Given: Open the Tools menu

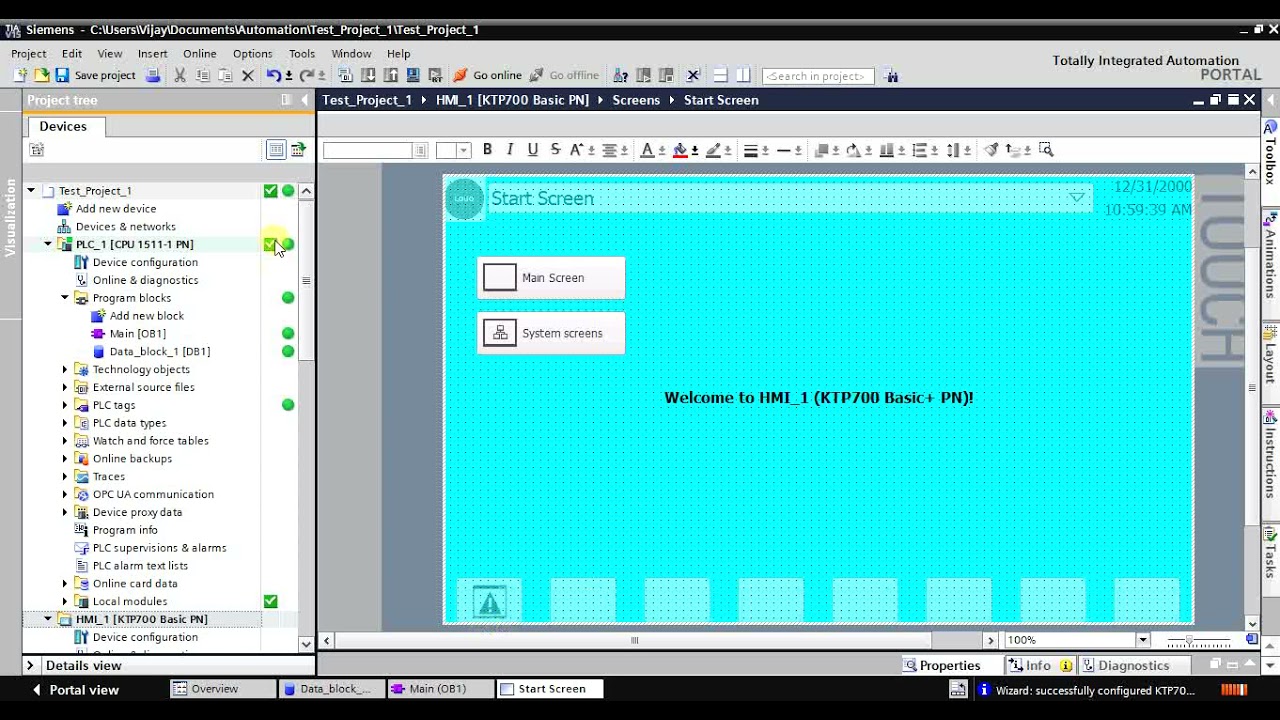Looking at the screenshot, I should (302, 54).
